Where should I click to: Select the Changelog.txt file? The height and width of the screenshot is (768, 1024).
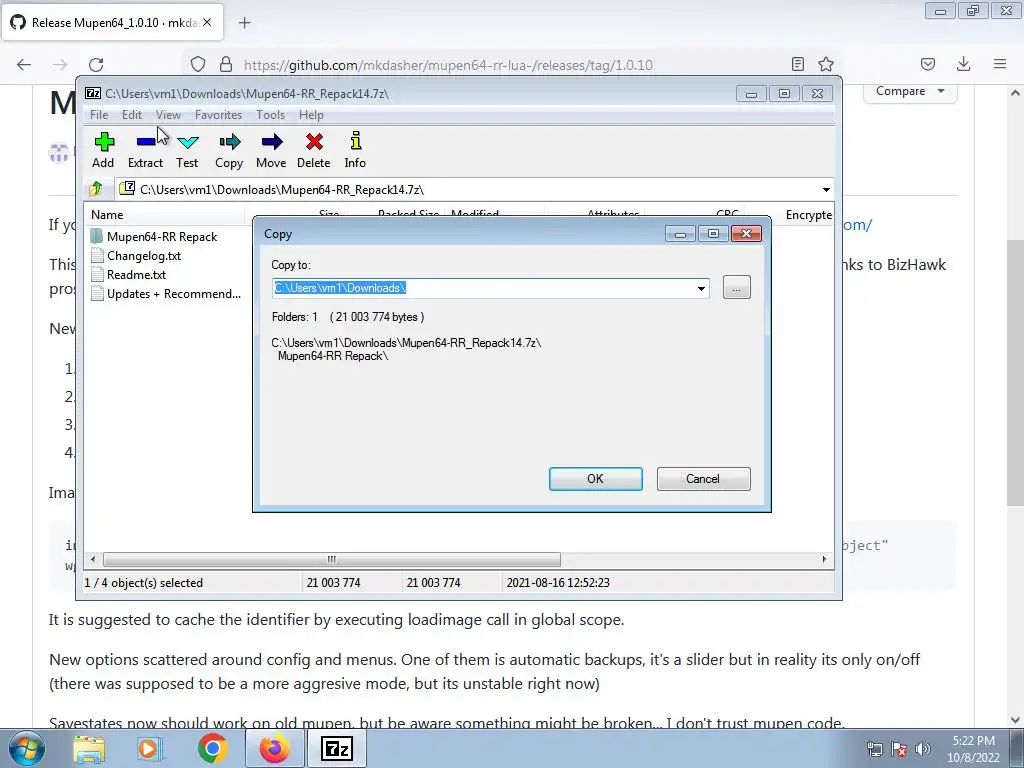coord(144,256)
